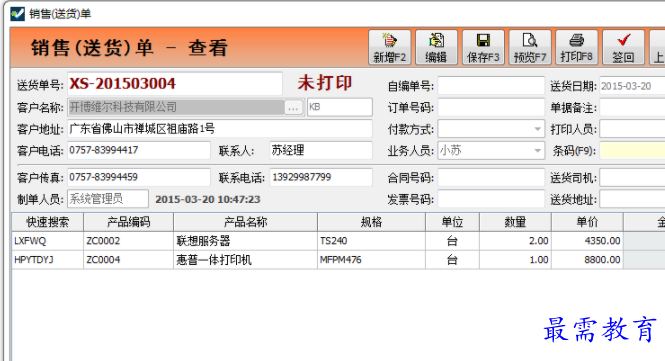The height and width of the screenshot is (361, 665).
Task: Select the 联想服务器 product name cell
Action: [246, 241]
